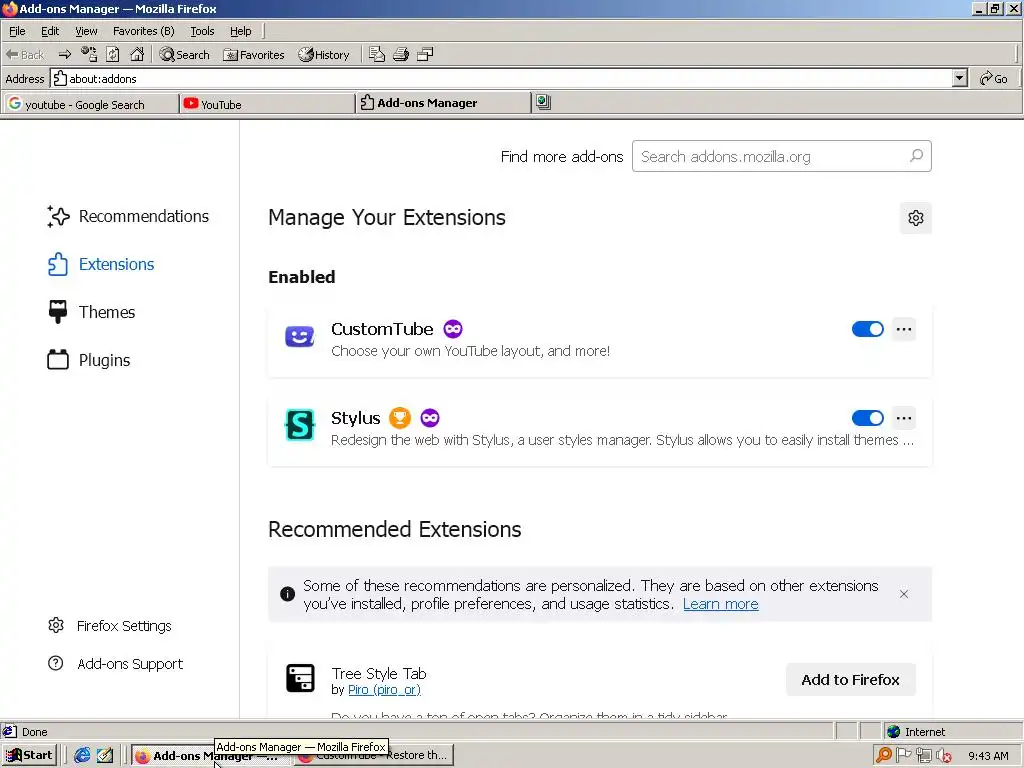Open the Favorites (B) menu

[x=144, y=31]
